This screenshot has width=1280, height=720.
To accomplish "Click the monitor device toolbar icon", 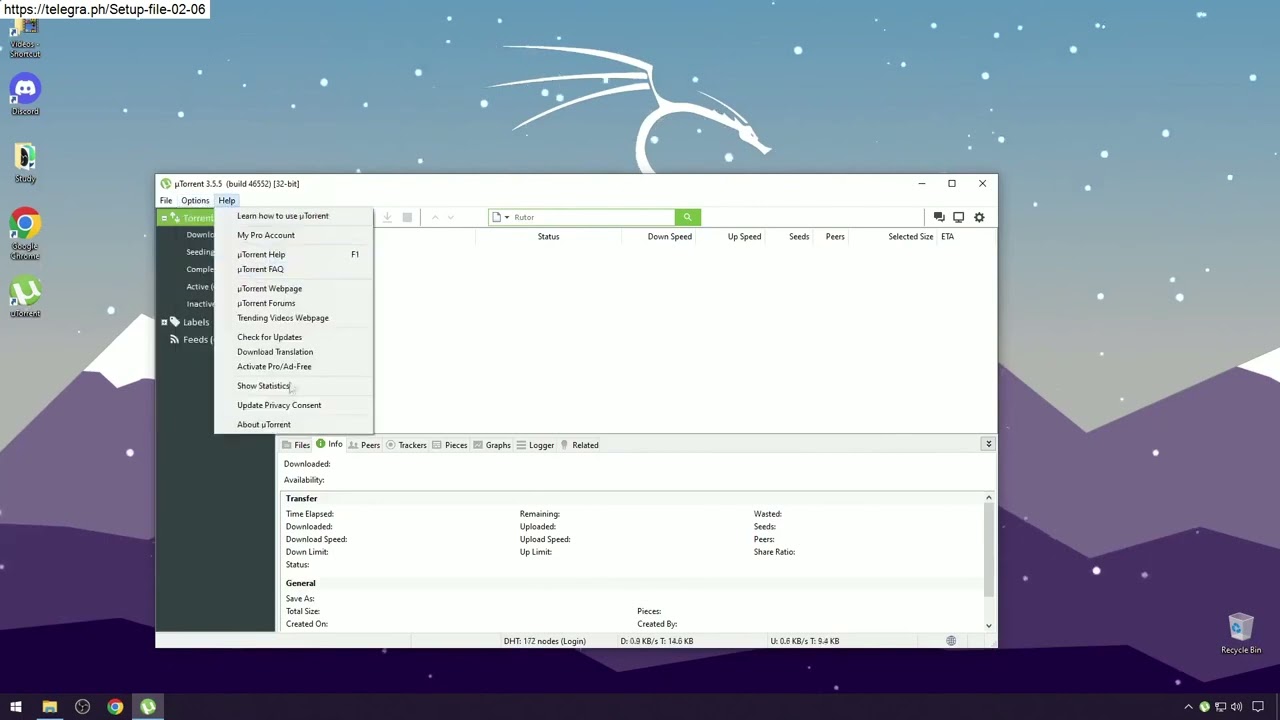I will [x=958, y=217].
